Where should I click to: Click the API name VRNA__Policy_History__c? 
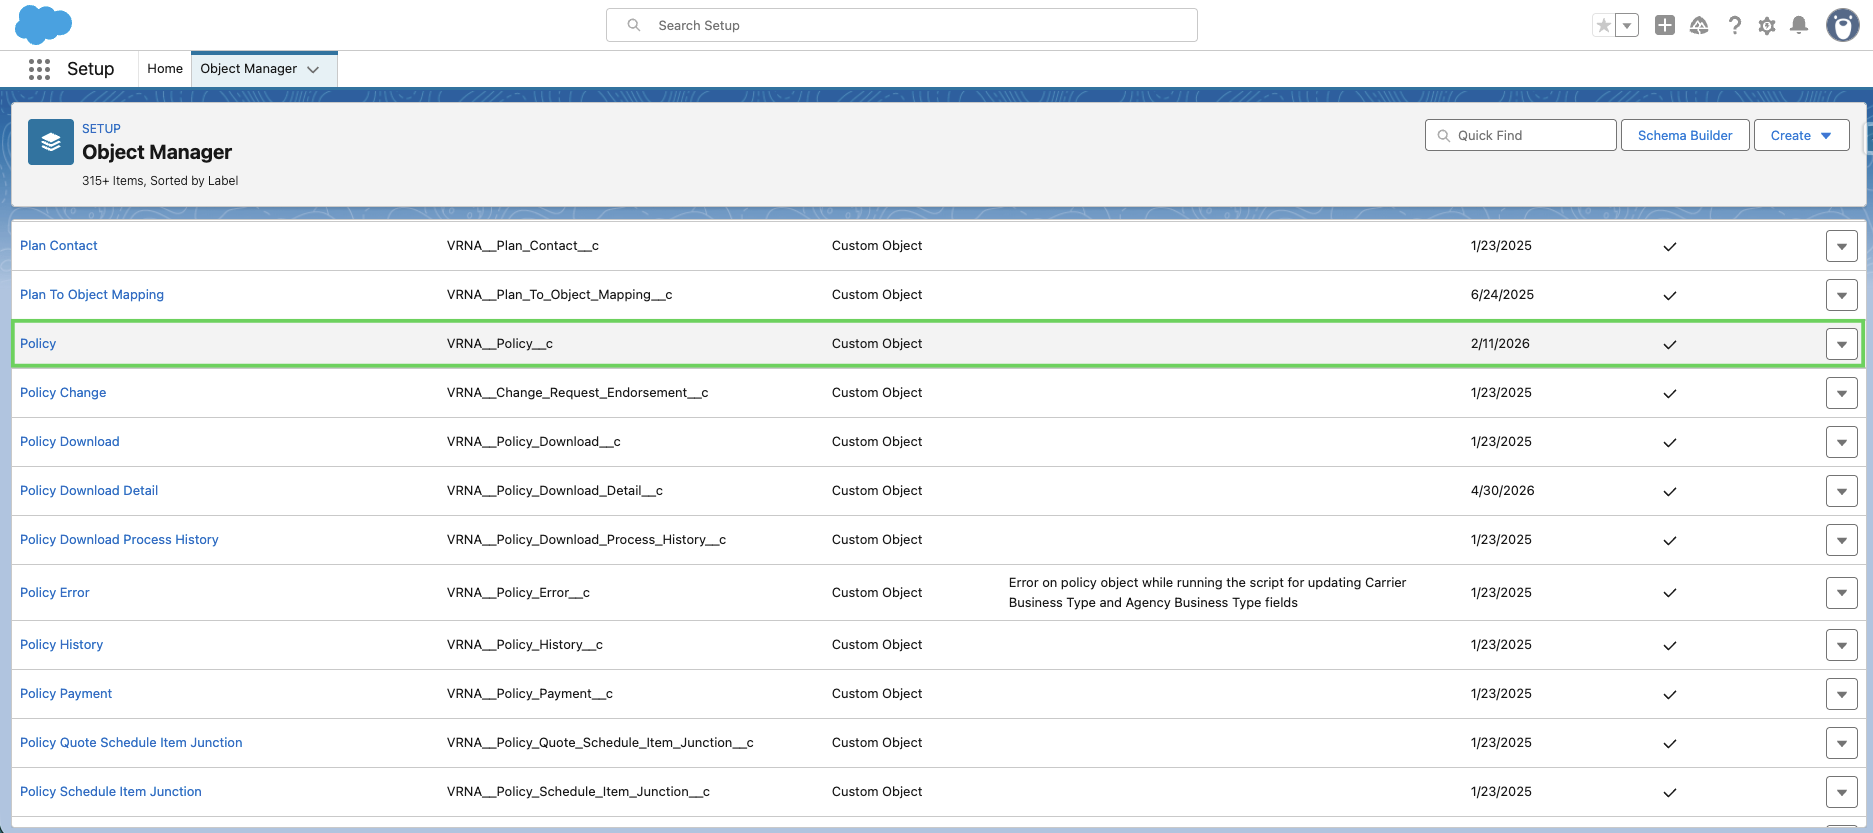click(x=525, y=645)
